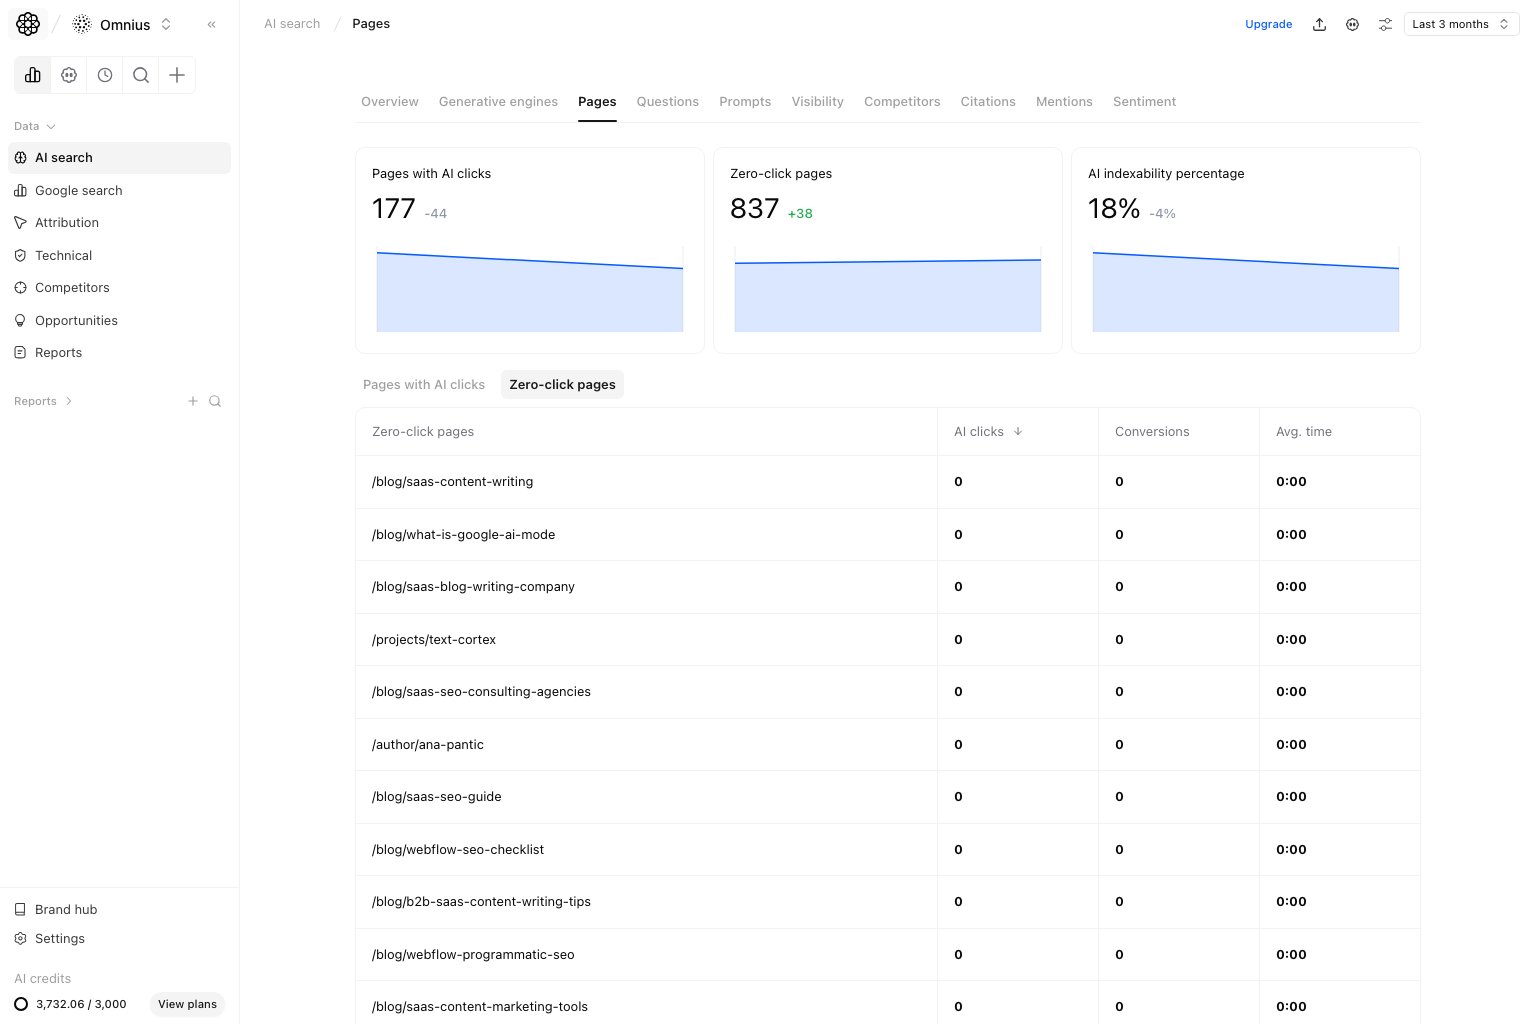Image resolution: width=1536 pixels, height=1024 pixels.
Task: Open /projects/text-cortex row
Action: pyautogui.click(x=888, y=639)
